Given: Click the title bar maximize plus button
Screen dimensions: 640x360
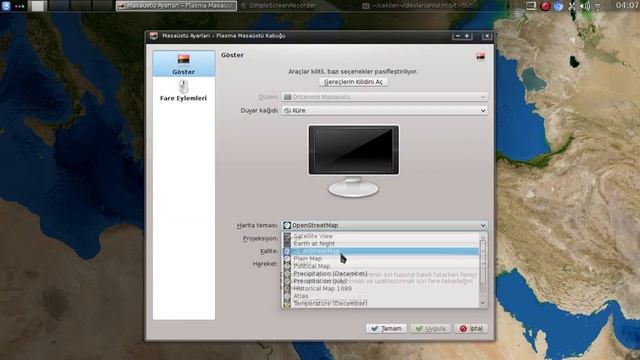Looking at the screenshot, I should click(467, 36).
